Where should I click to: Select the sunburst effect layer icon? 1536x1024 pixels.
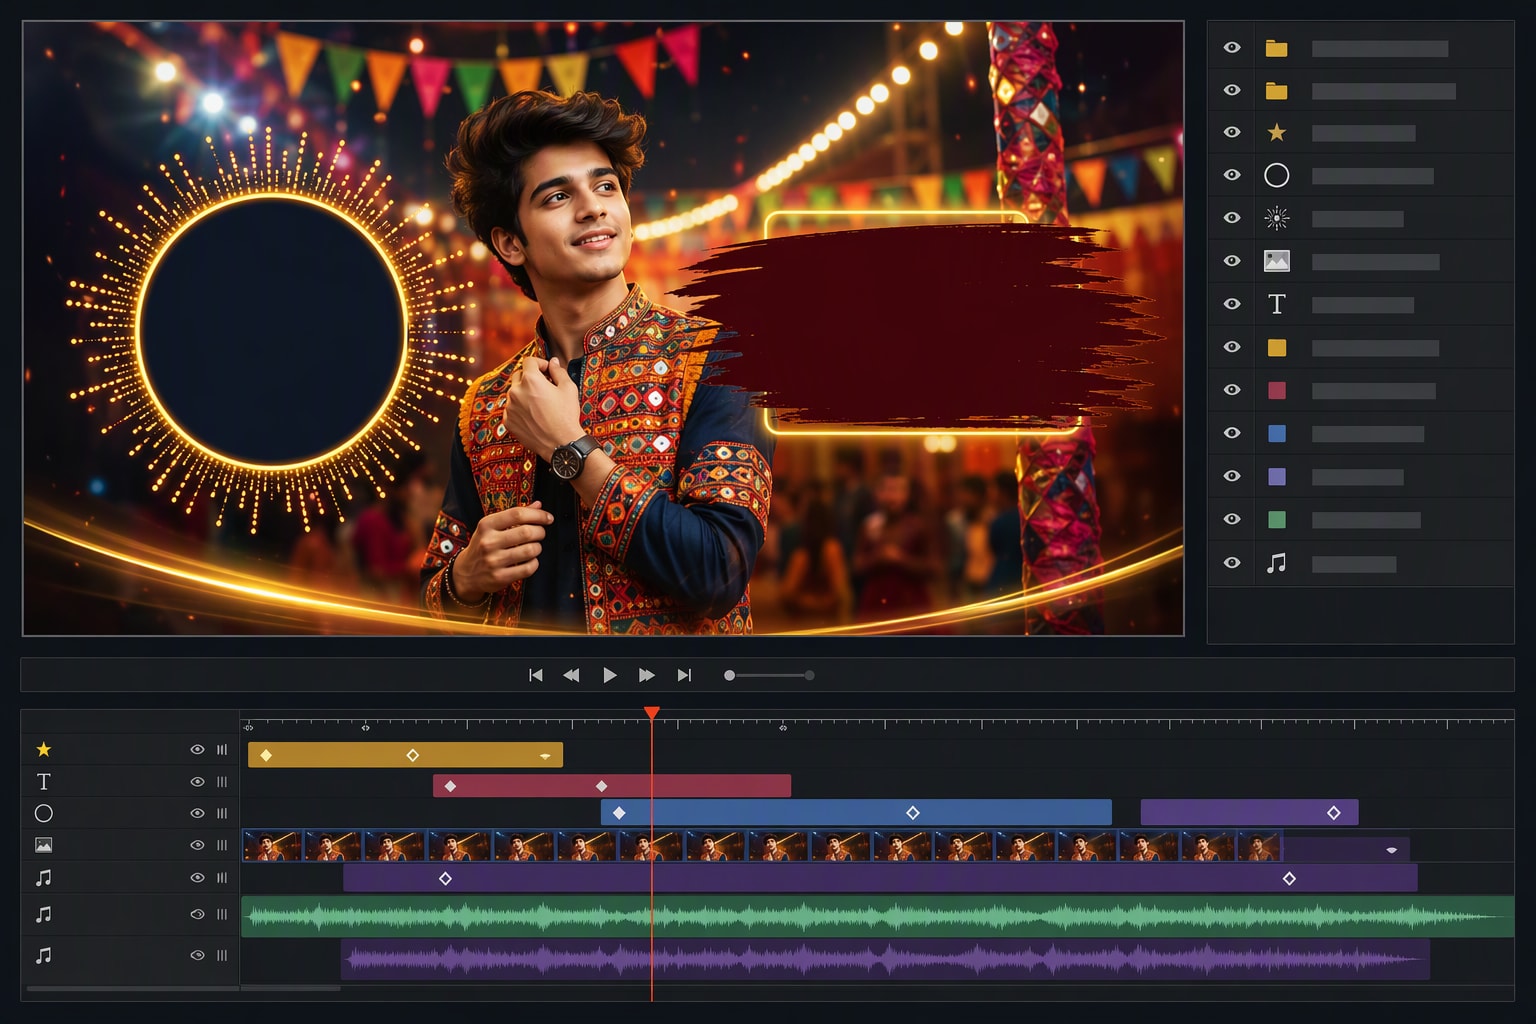(1276, 218)
